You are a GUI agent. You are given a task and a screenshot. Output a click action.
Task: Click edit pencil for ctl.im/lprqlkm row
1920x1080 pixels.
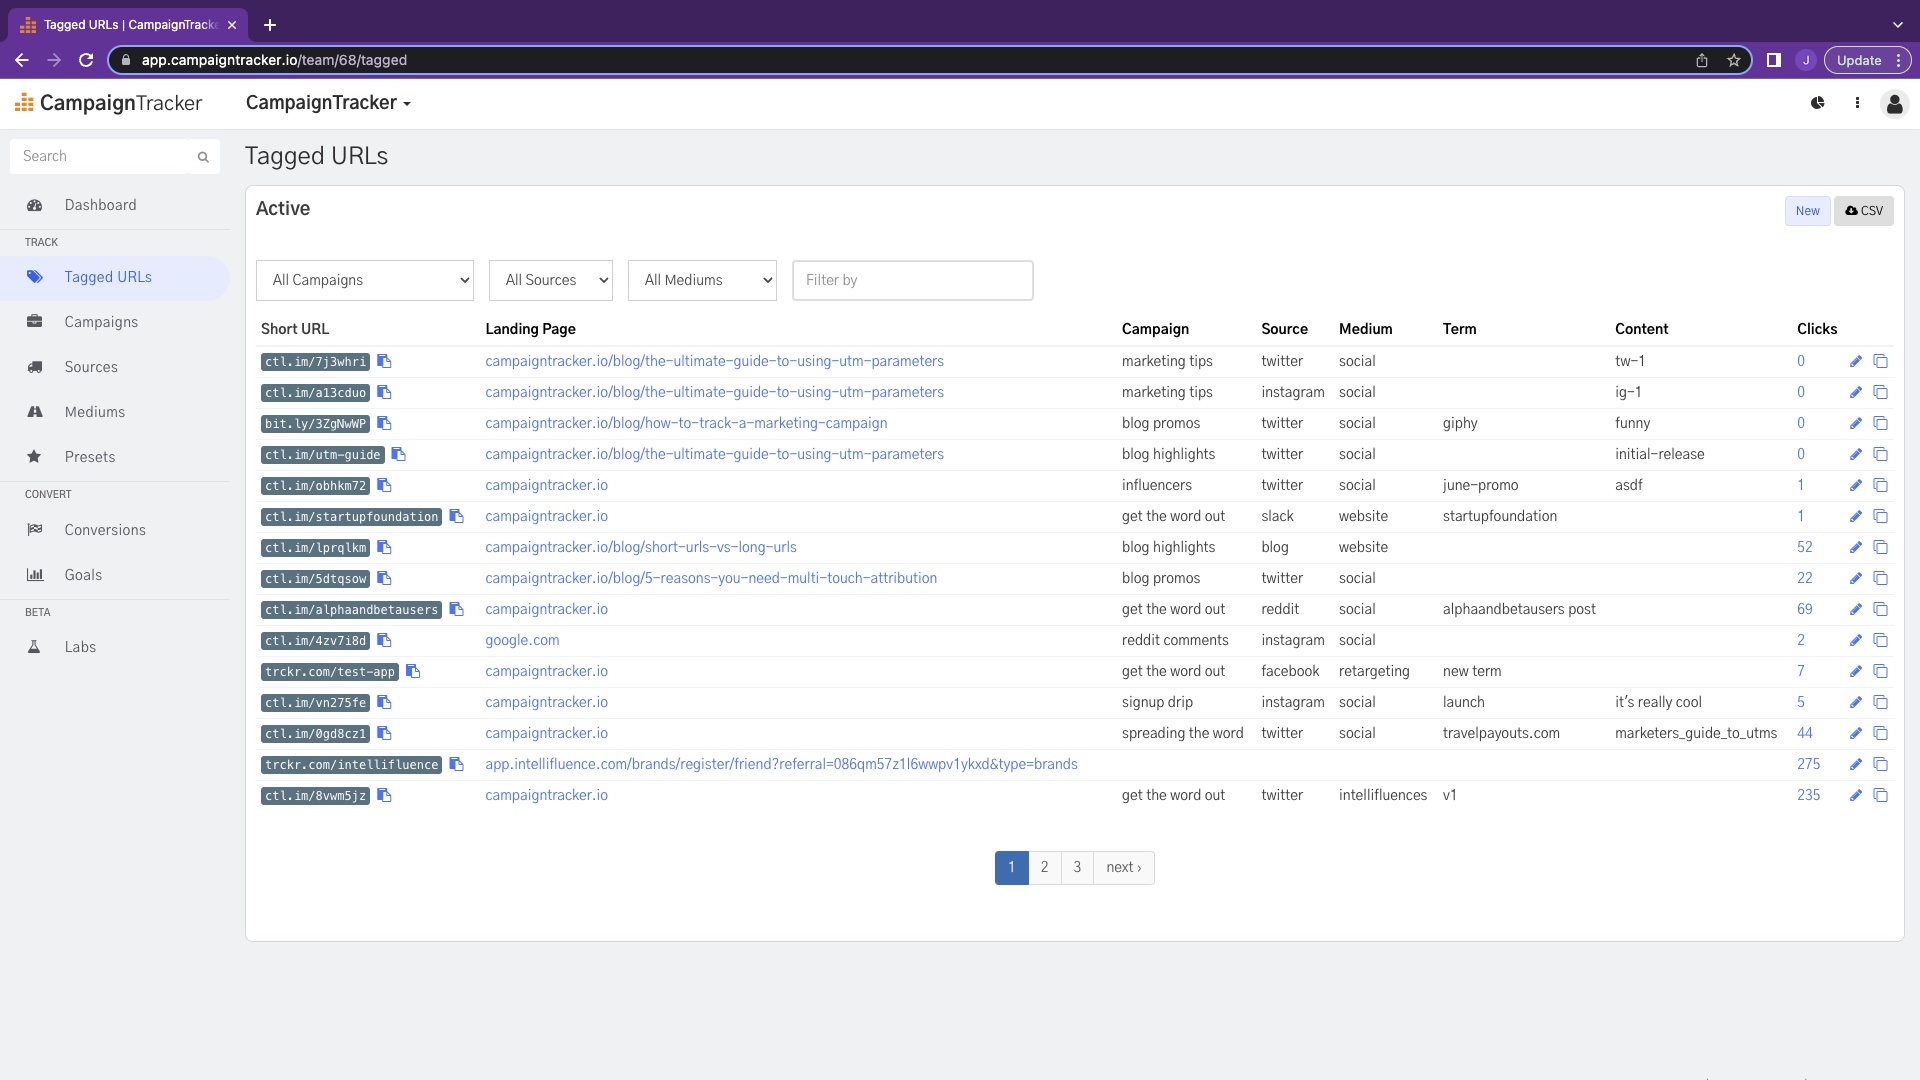1855,547
